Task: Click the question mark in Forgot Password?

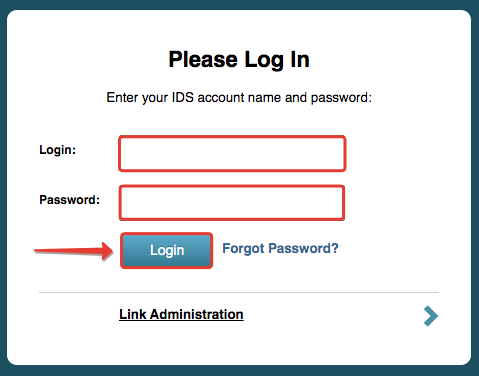Action: pos(335,248)
